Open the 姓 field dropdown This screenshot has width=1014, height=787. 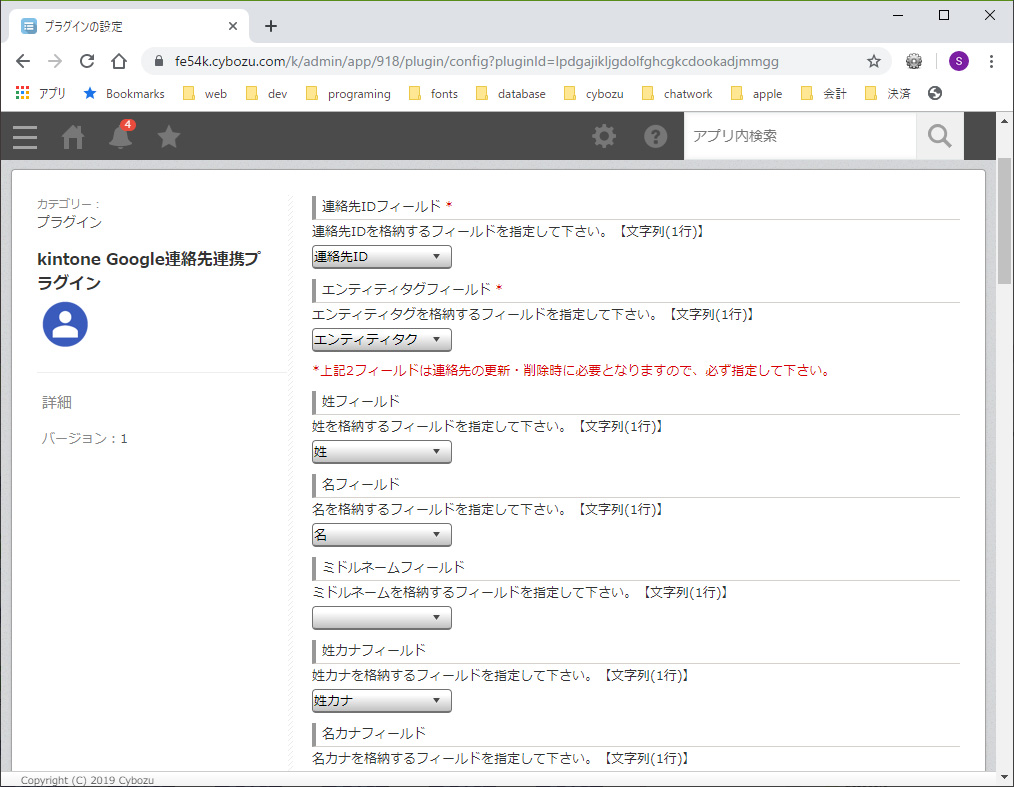(x=382, y=451)
